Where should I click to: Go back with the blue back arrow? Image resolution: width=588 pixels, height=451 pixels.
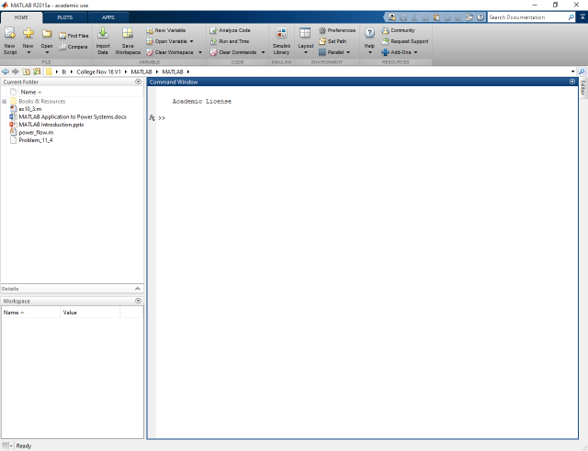tap(5, 72)
